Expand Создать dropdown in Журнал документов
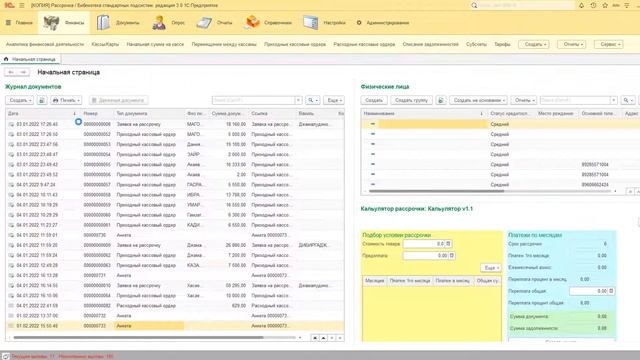The height and width of the screenshot is (360, 640). [x=19, y=100]
